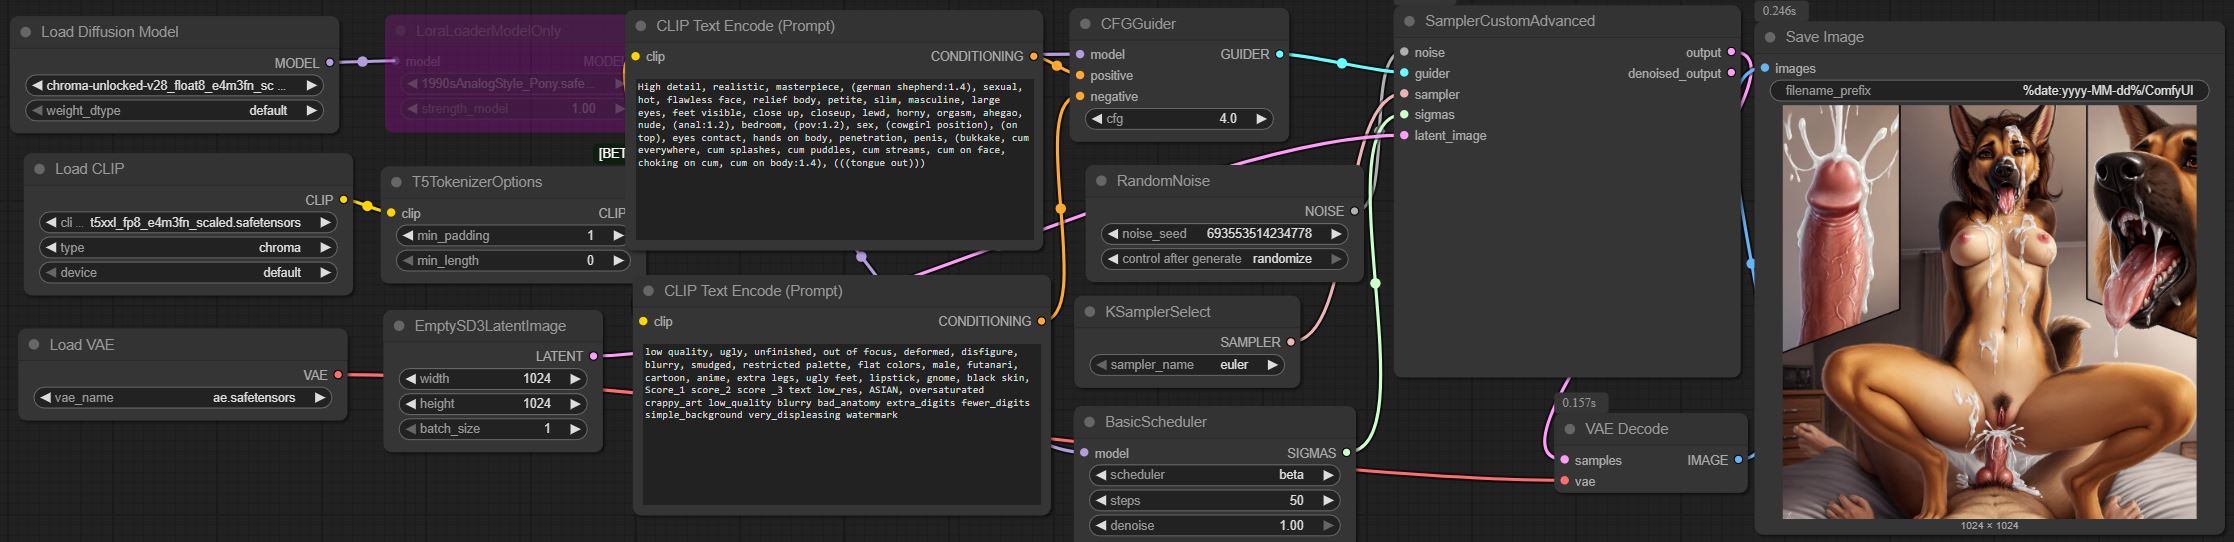
Task: Collapse the VAE Decode node via its title dot
Action: coord(1570,429)
